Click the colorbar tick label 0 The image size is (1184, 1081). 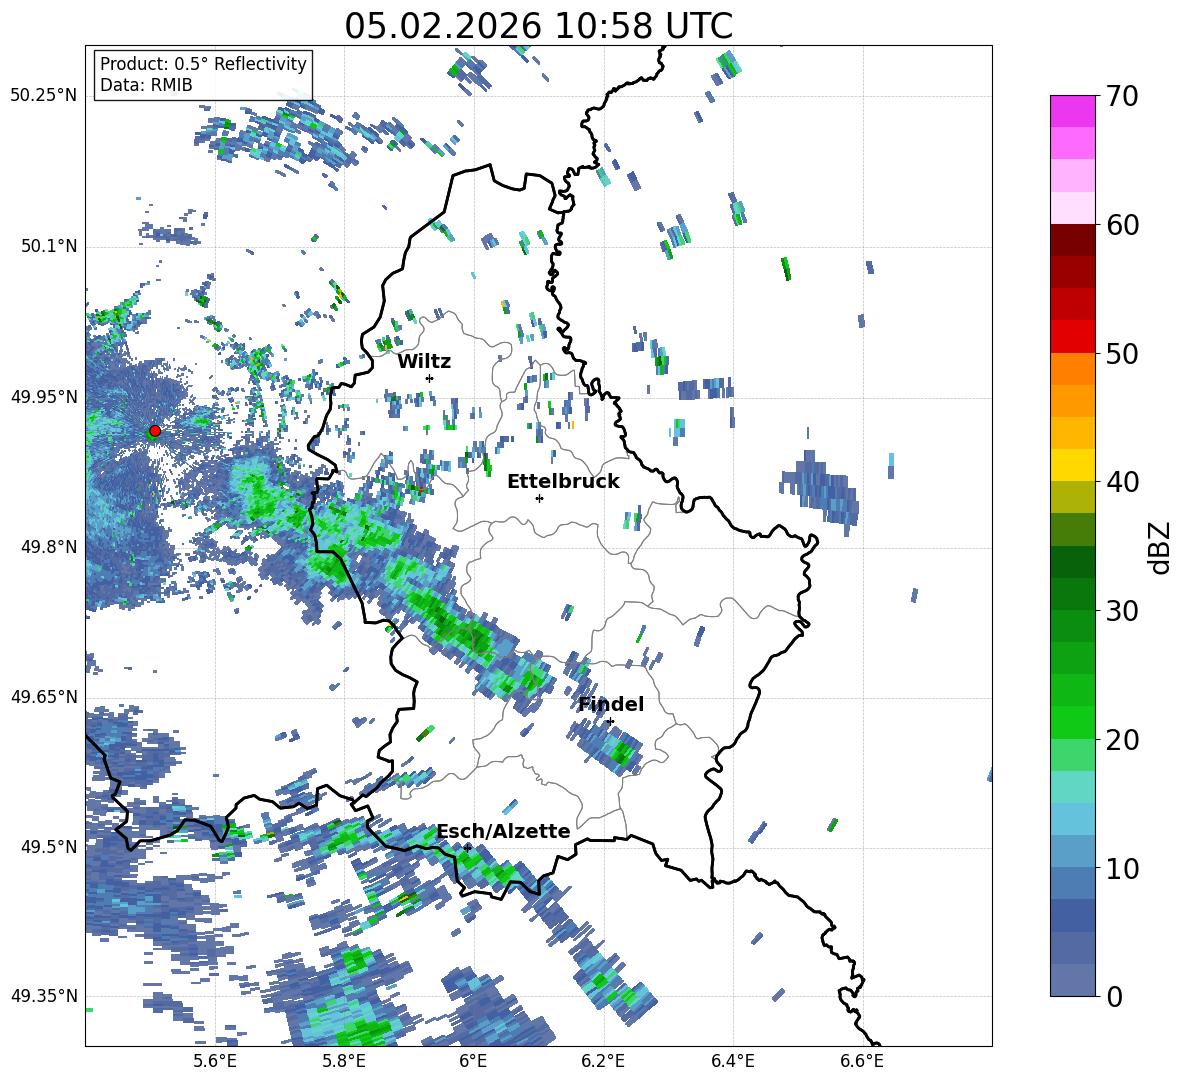tap(1114, 996)
